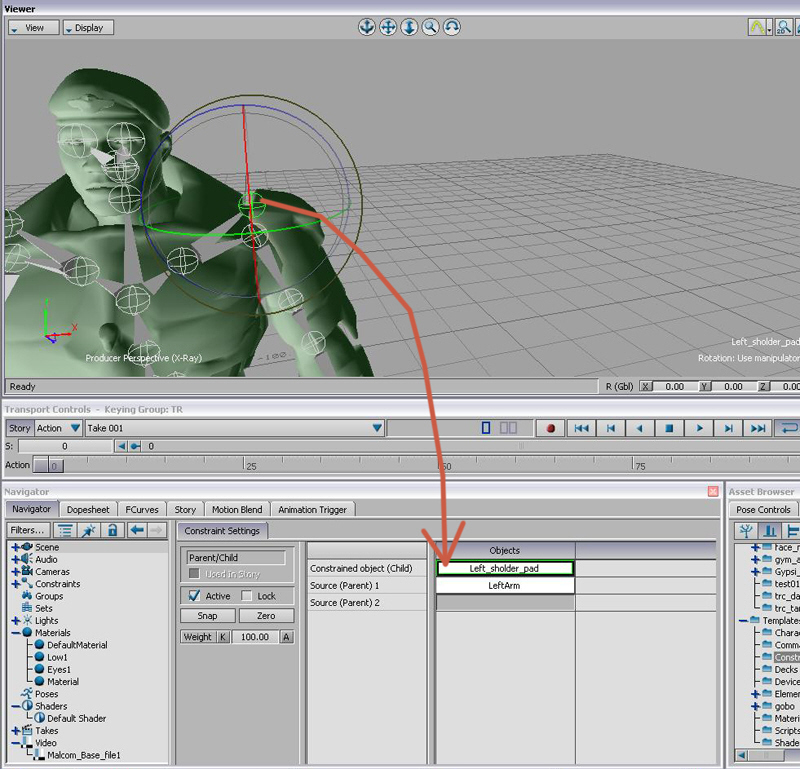Expand the Cameras tree node
This screenshot has width=800, height=769.
[x=16, y=572]
